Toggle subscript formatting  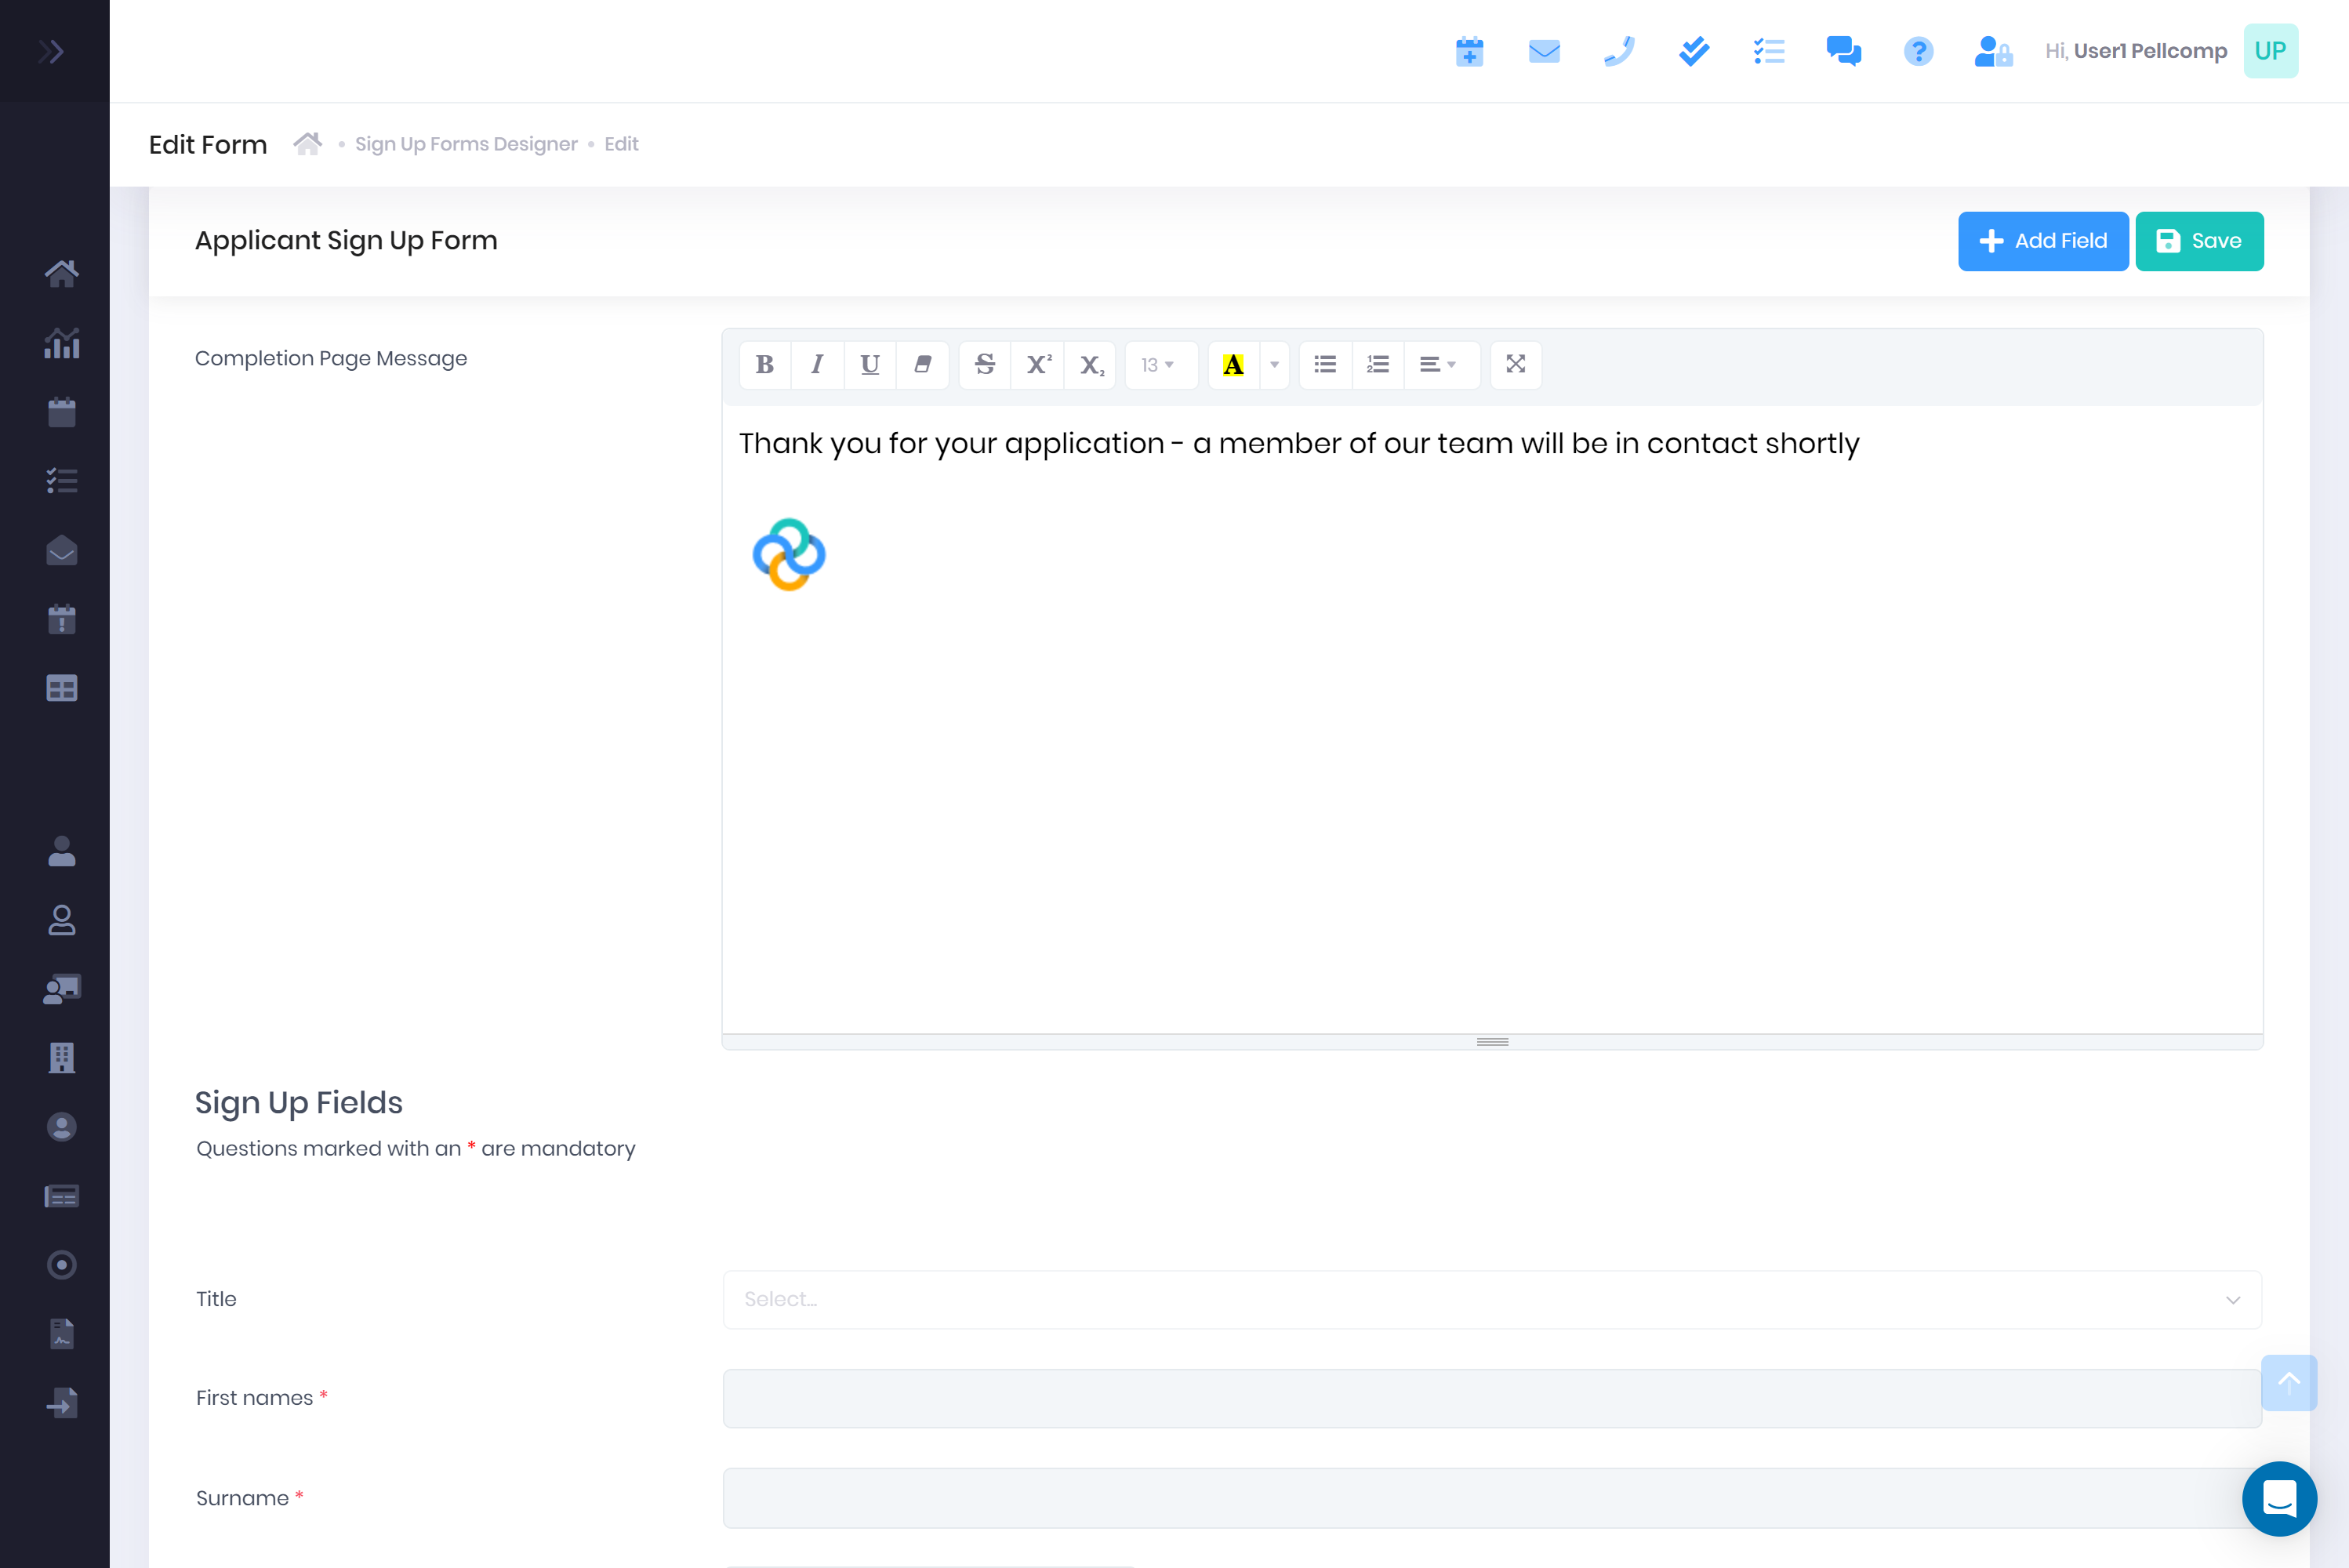pos(1090,364)
